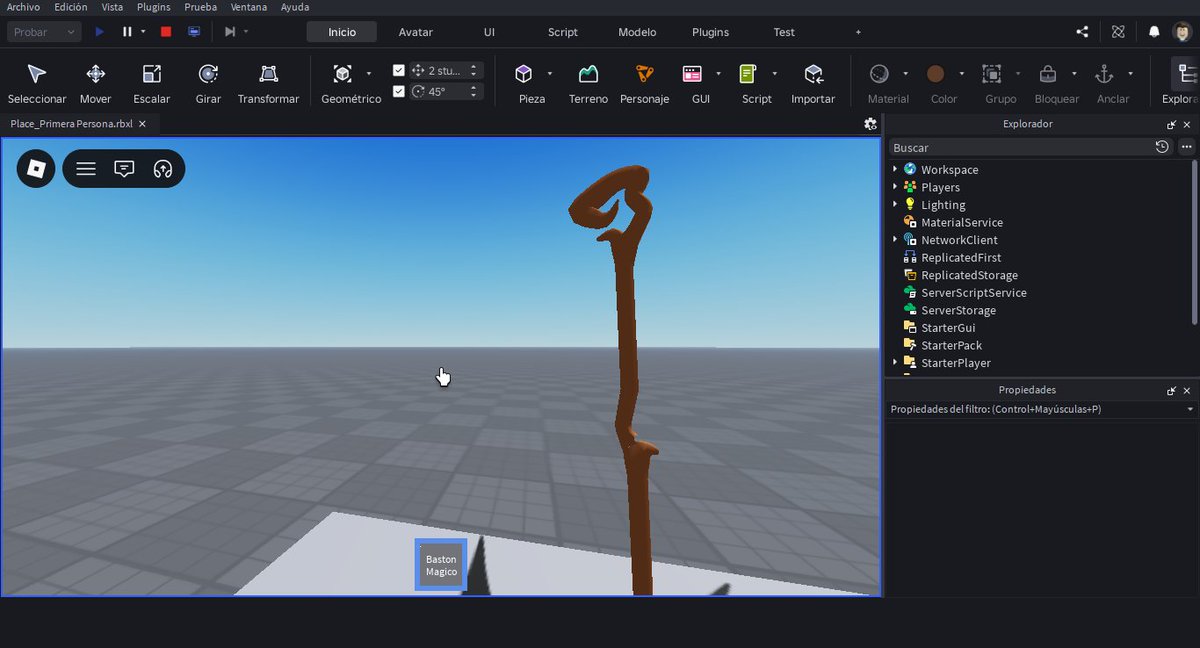The width and height of the screenshot is (1200, 648).
Task: Open the Geométrico dropdown arrow
Action: coord(369,74)
